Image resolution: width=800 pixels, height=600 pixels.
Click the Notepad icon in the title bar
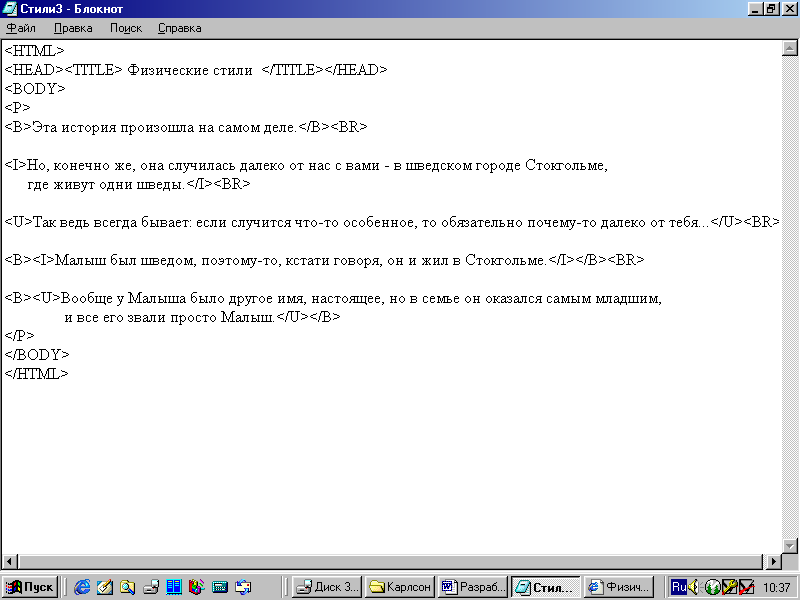pos(9,9)
